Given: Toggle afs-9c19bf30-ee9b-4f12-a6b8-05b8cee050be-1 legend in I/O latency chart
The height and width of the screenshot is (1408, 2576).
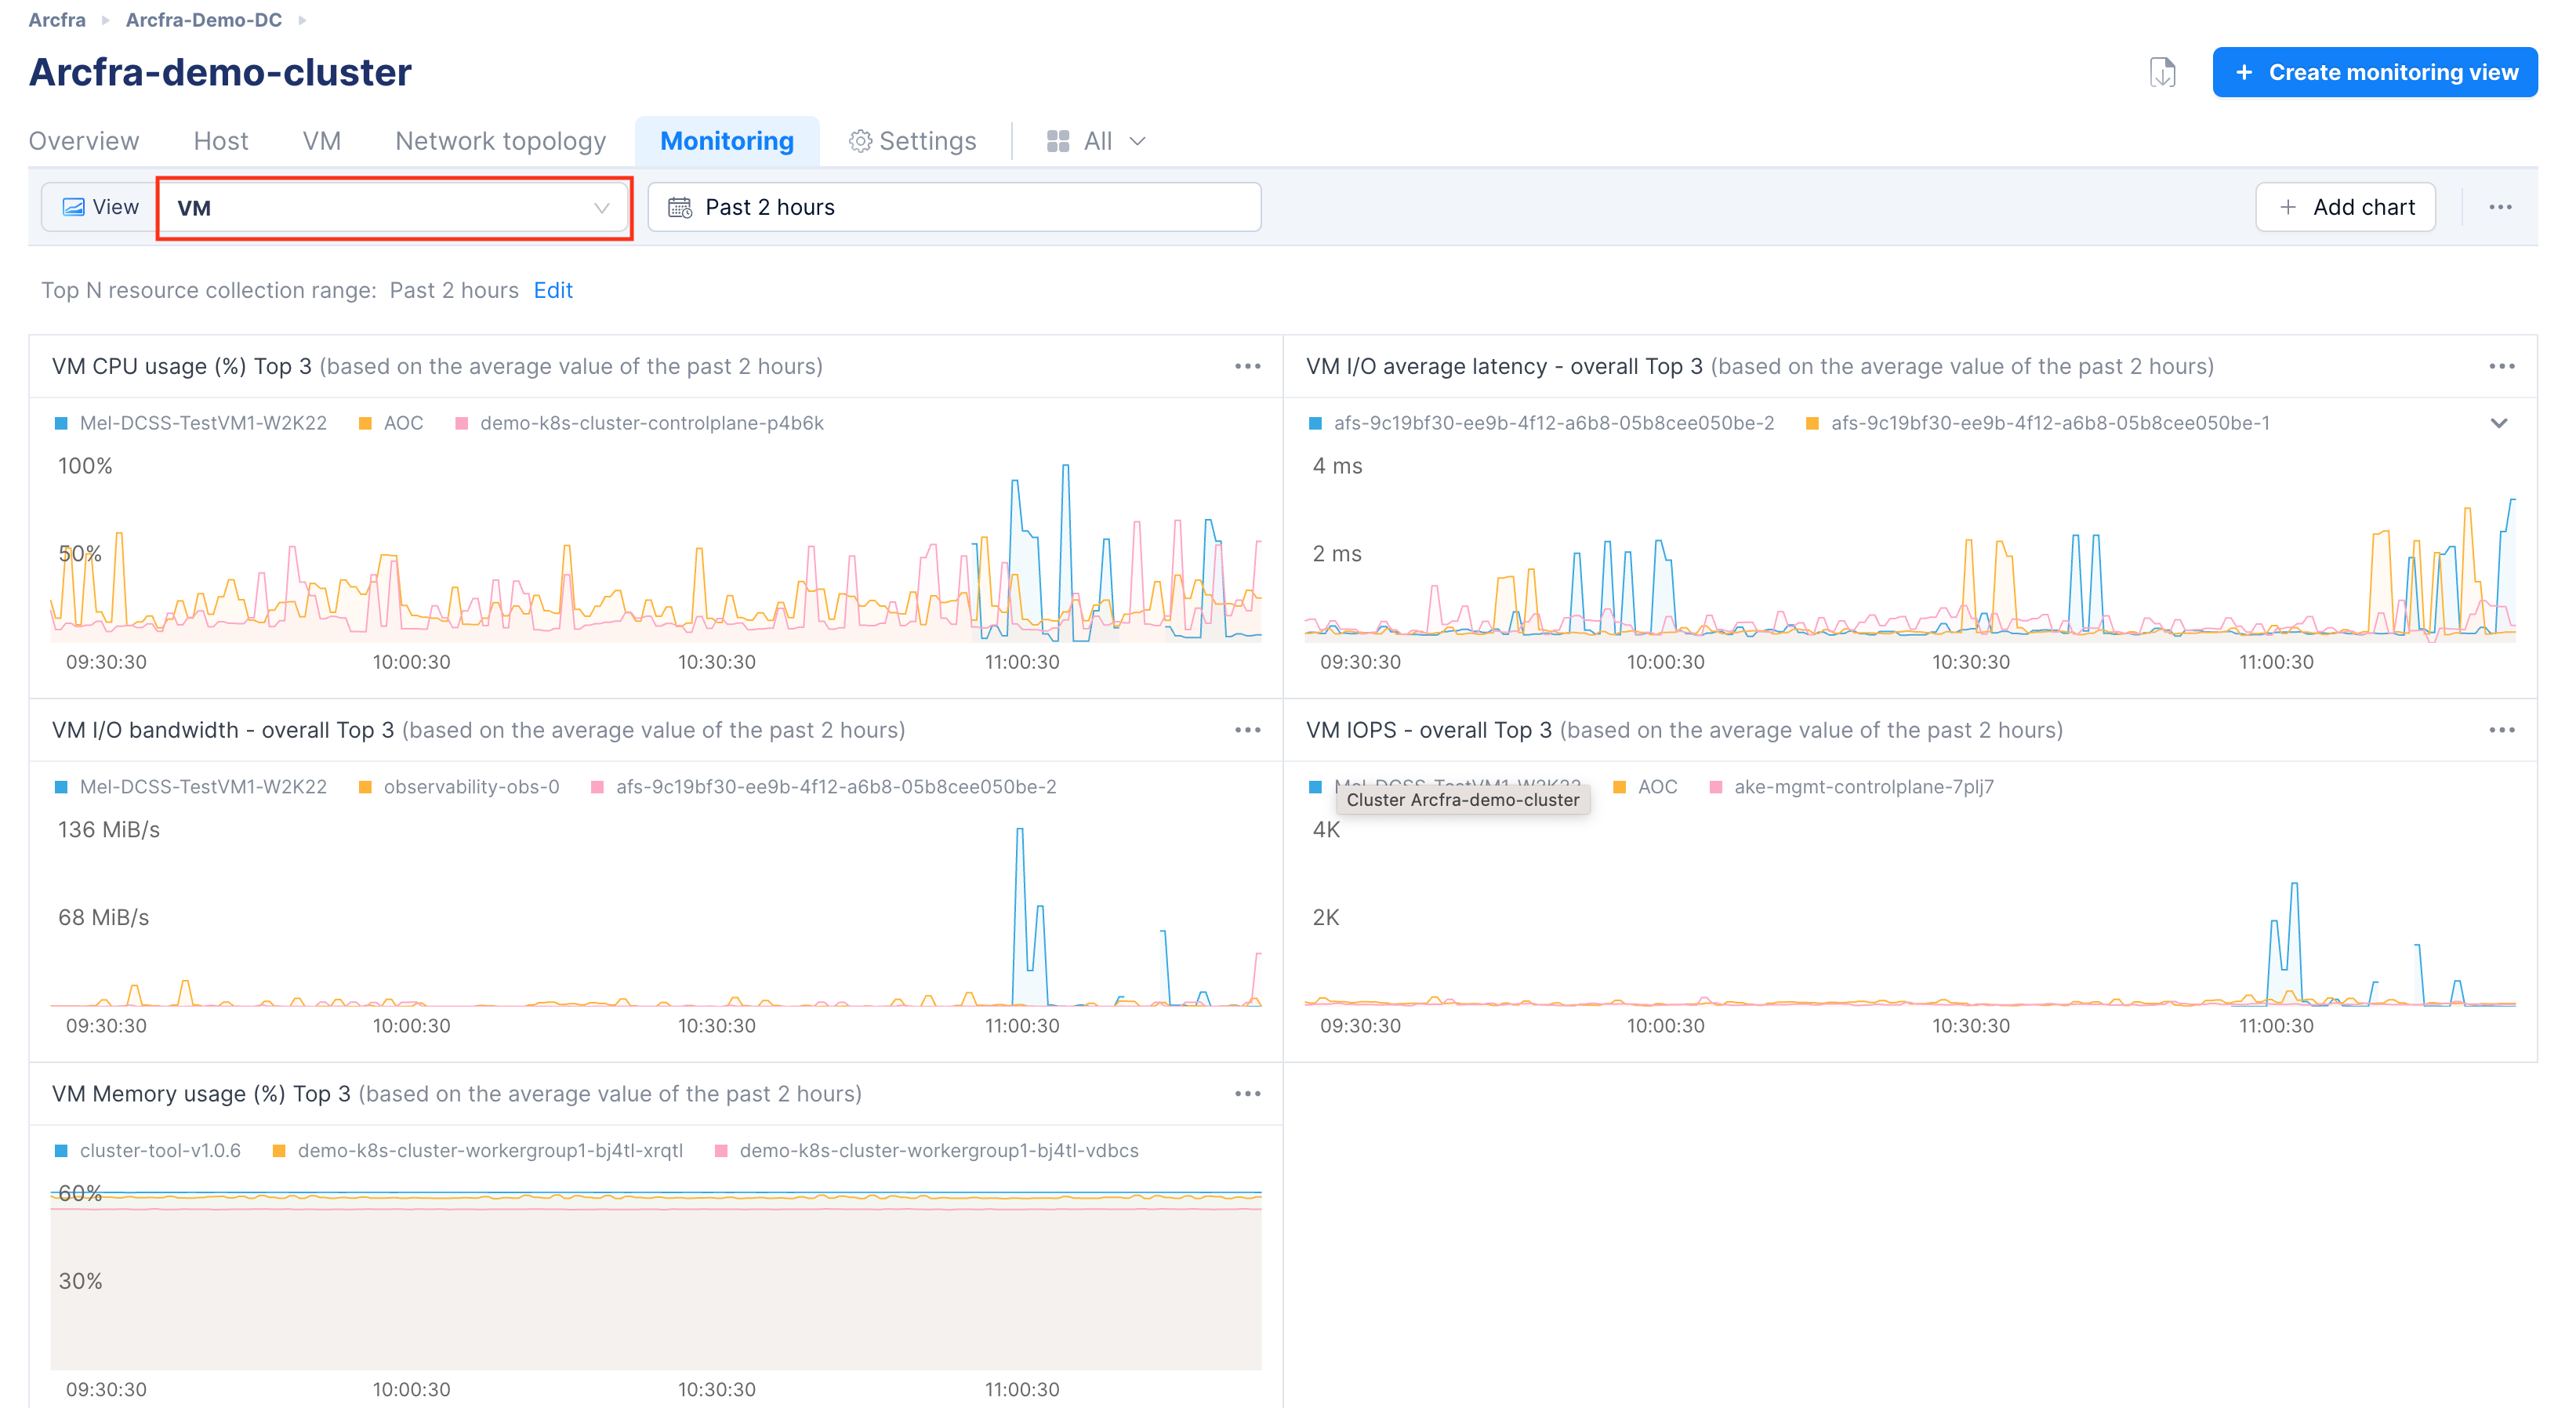Looking at the screenshot, I should pyautogui.click(x=2037, y=423).
